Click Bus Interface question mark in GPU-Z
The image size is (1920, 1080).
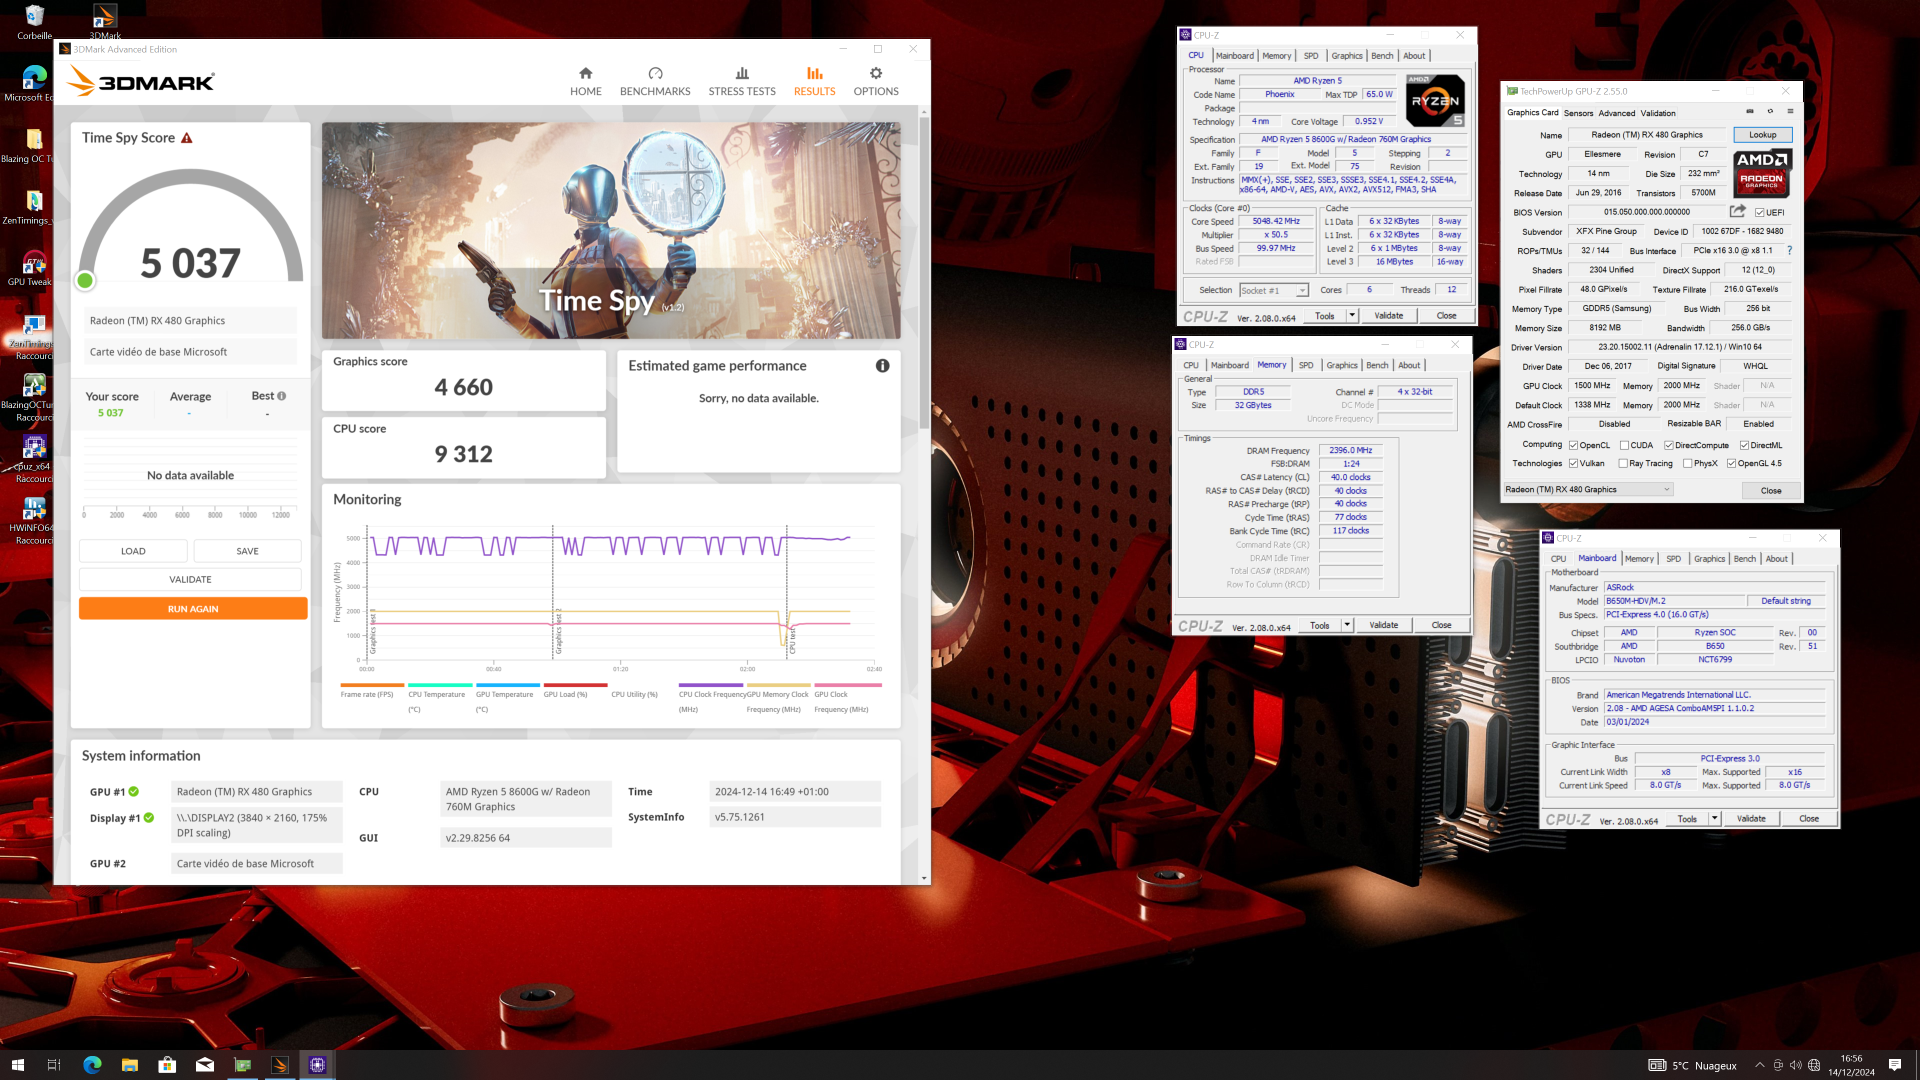(1789, 250)
